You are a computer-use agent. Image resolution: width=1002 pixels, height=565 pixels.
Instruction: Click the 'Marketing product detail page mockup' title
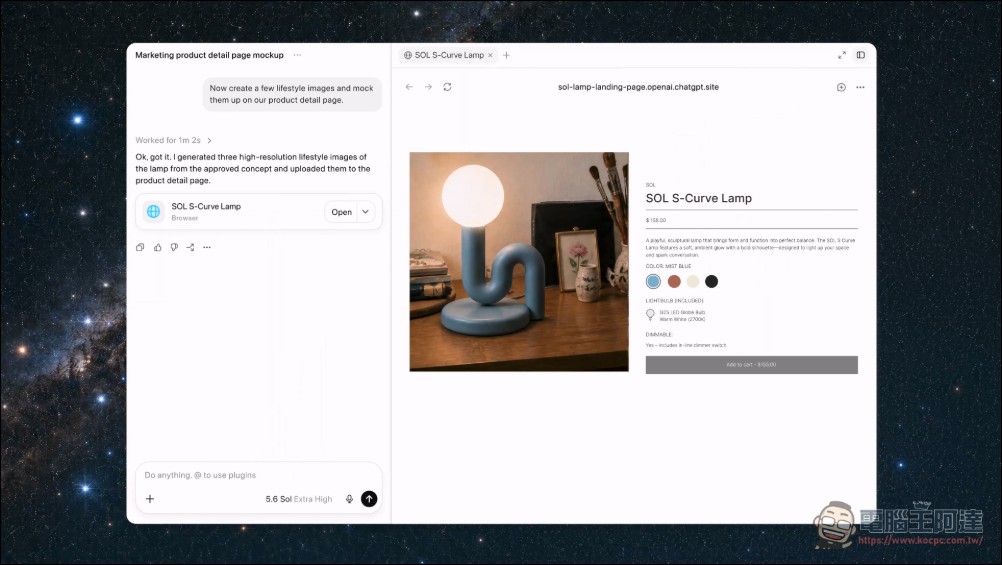coord(209,55)
